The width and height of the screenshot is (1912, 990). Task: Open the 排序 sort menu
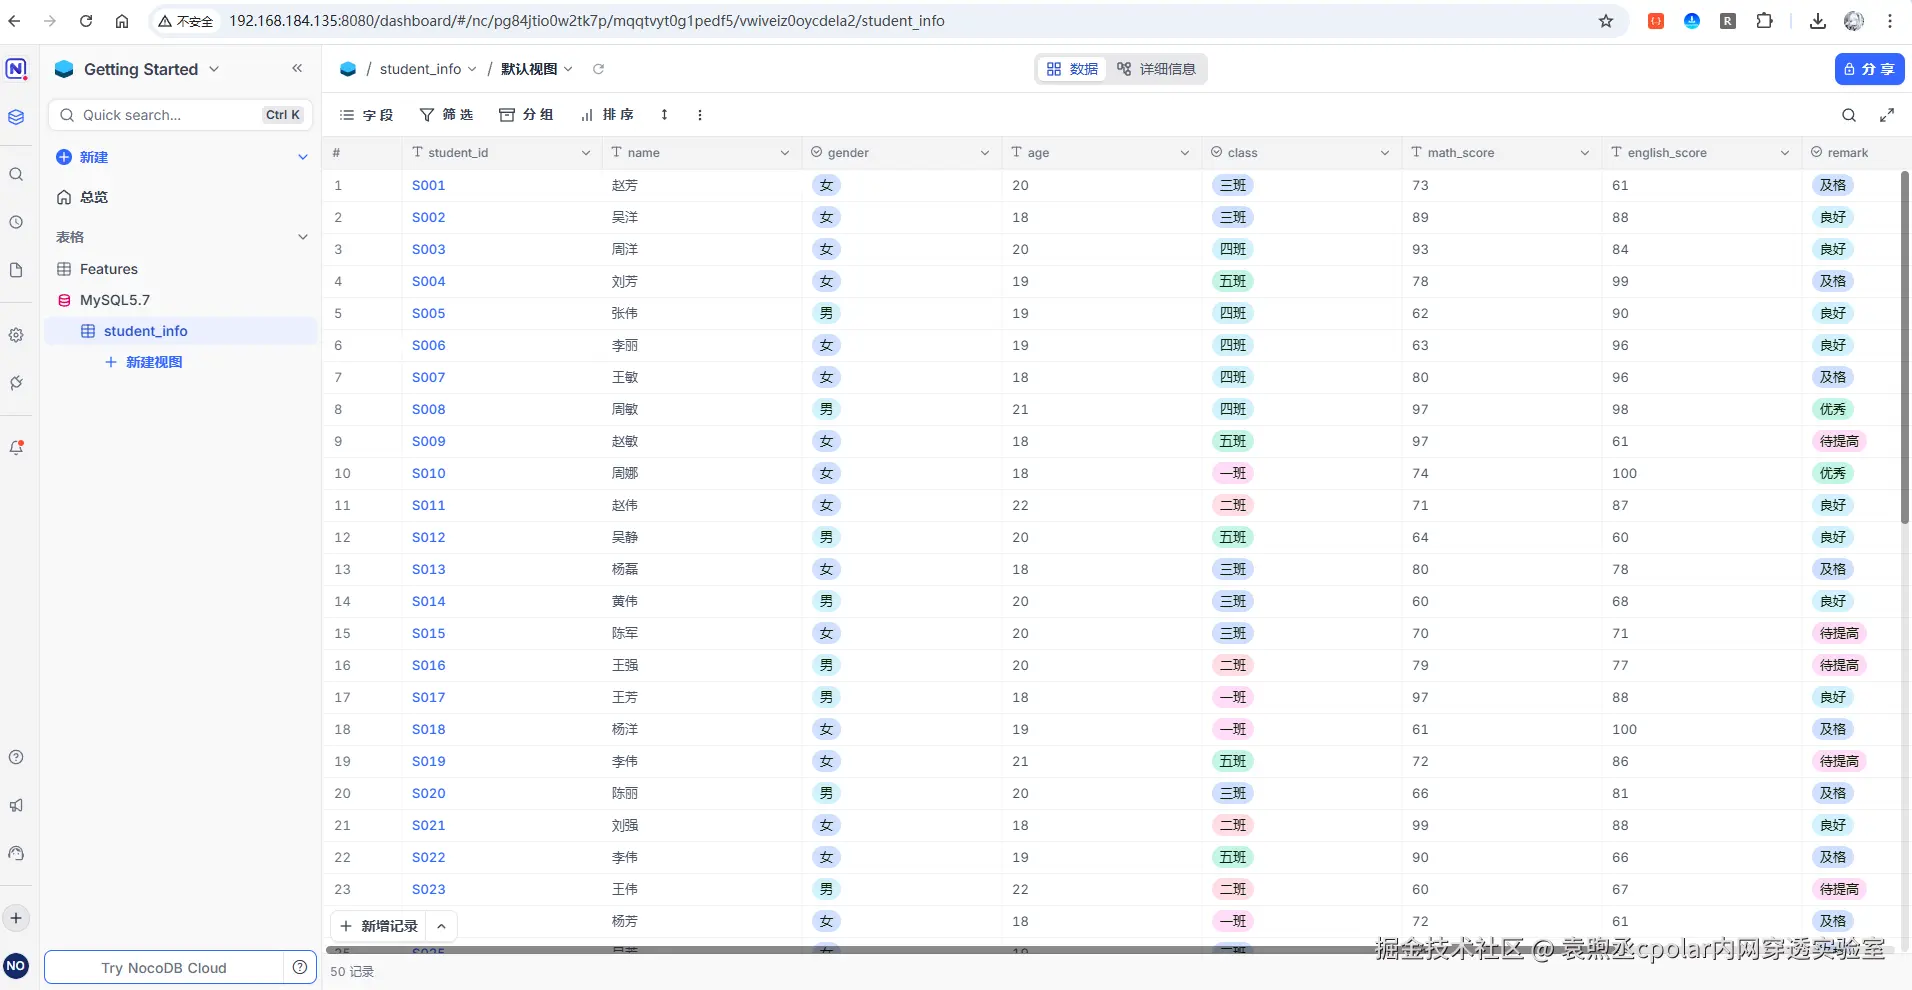tap(607, 115)
